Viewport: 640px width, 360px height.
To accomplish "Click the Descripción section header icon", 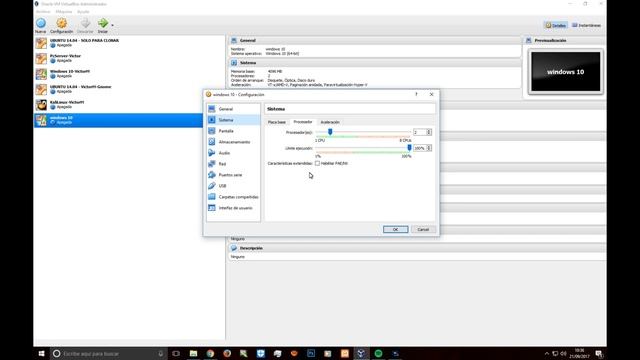I will click(x=234, y=248).
